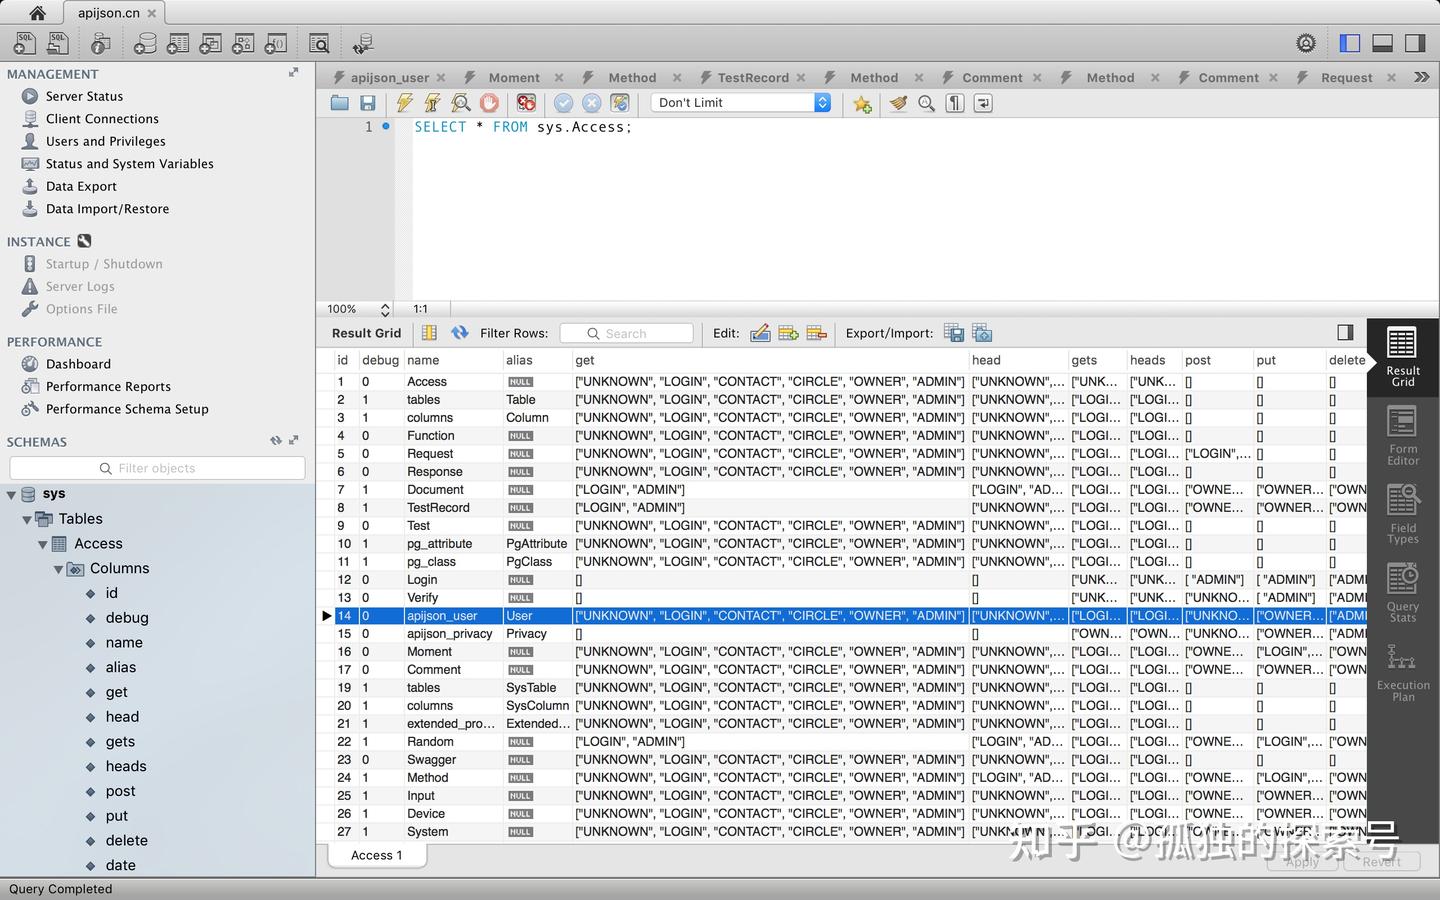The image size is (1440, 900).
Task: Toggle the bottom output panel visibility
Action: pos(1383,43)
